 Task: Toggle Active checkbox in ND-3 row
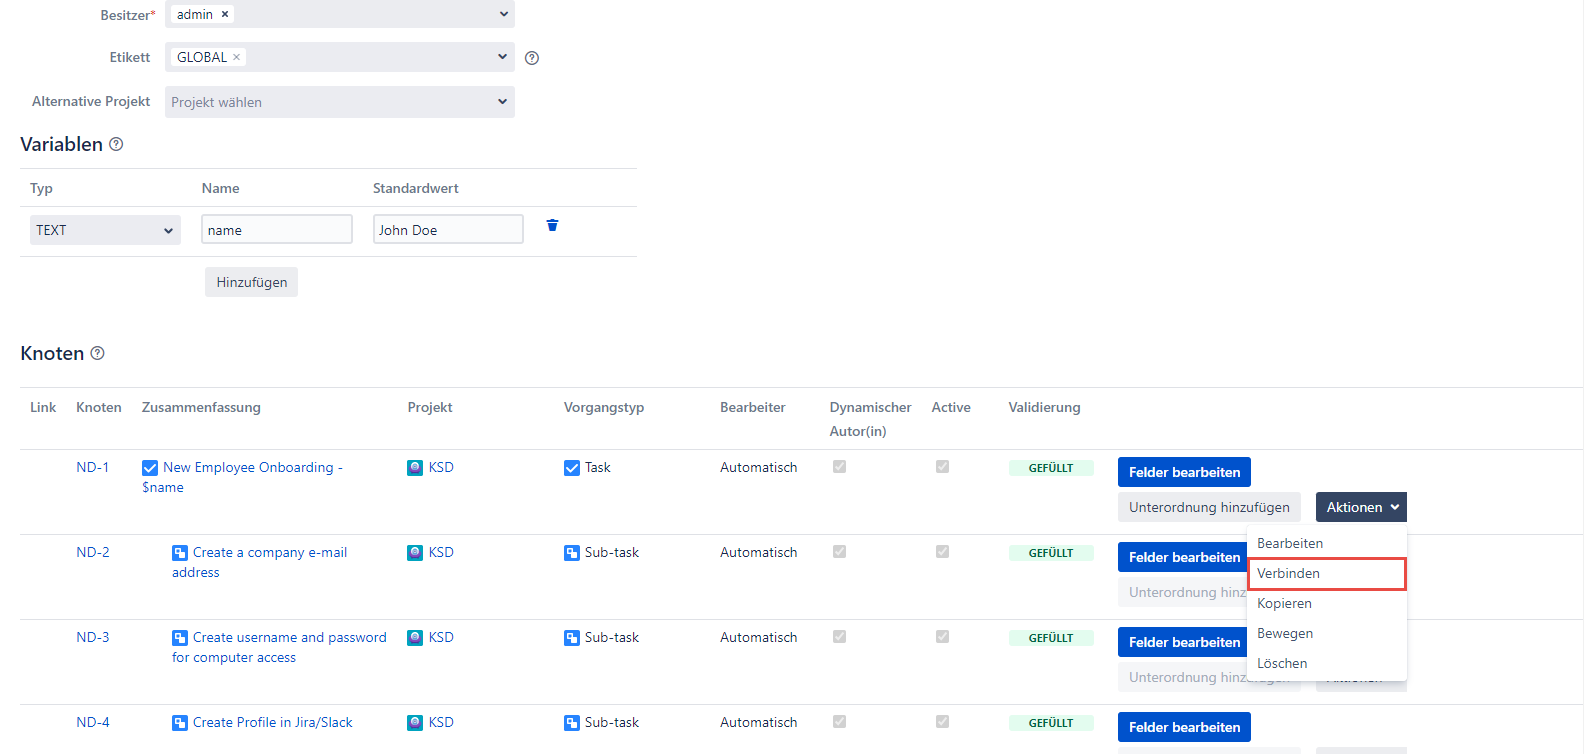[x=942, y=637]
